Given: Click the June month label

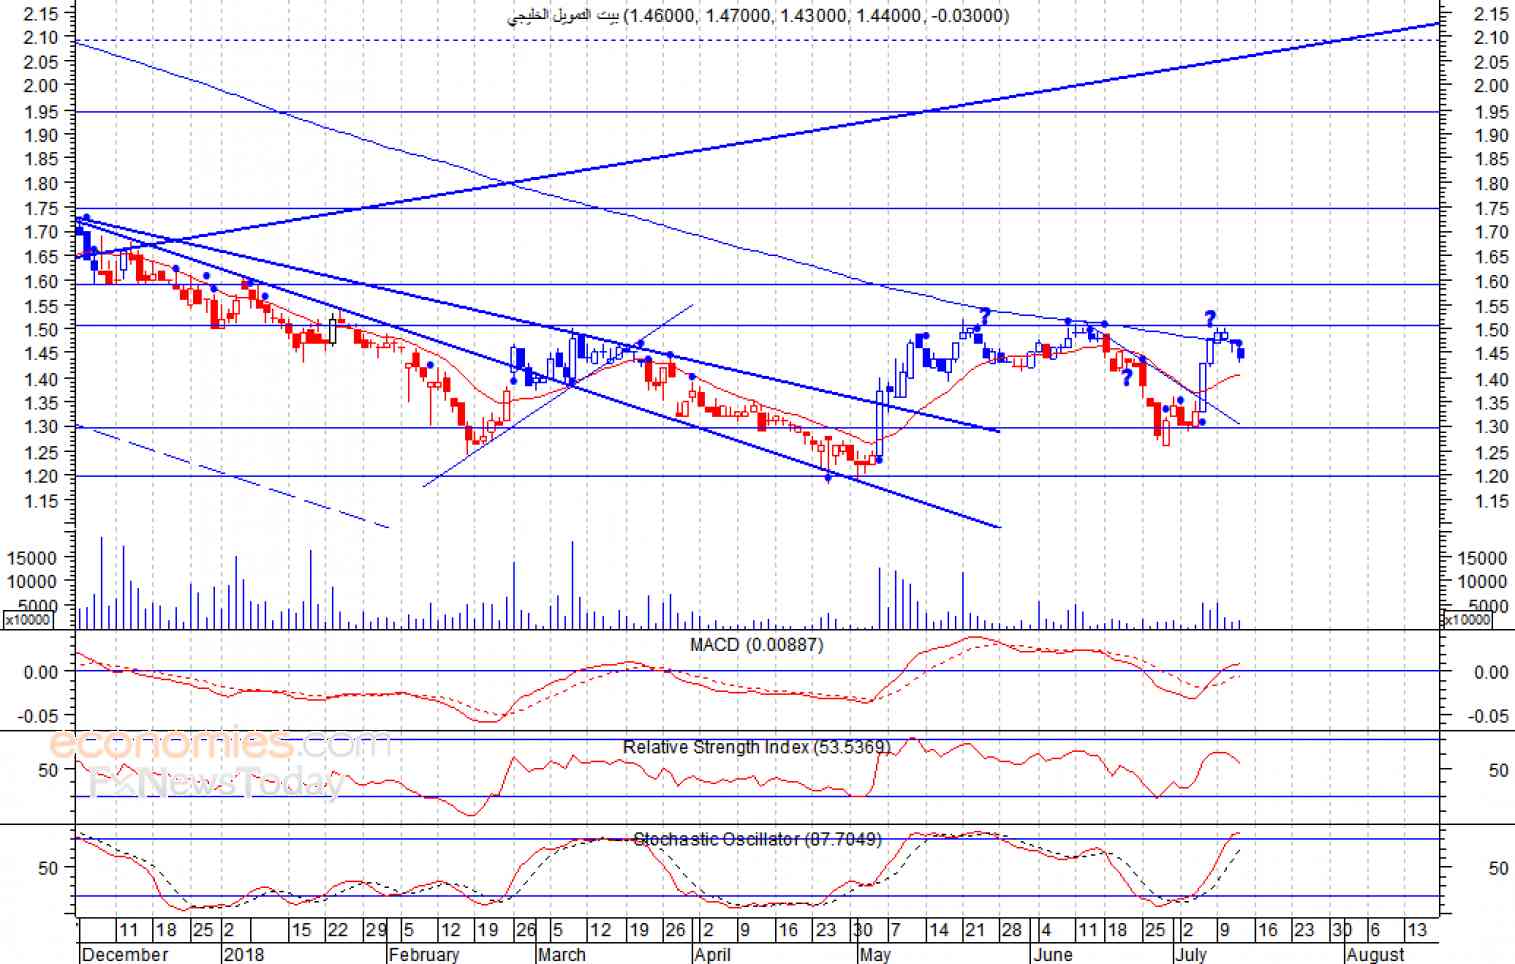Looking at the screenshot, I should point(1053,954).
